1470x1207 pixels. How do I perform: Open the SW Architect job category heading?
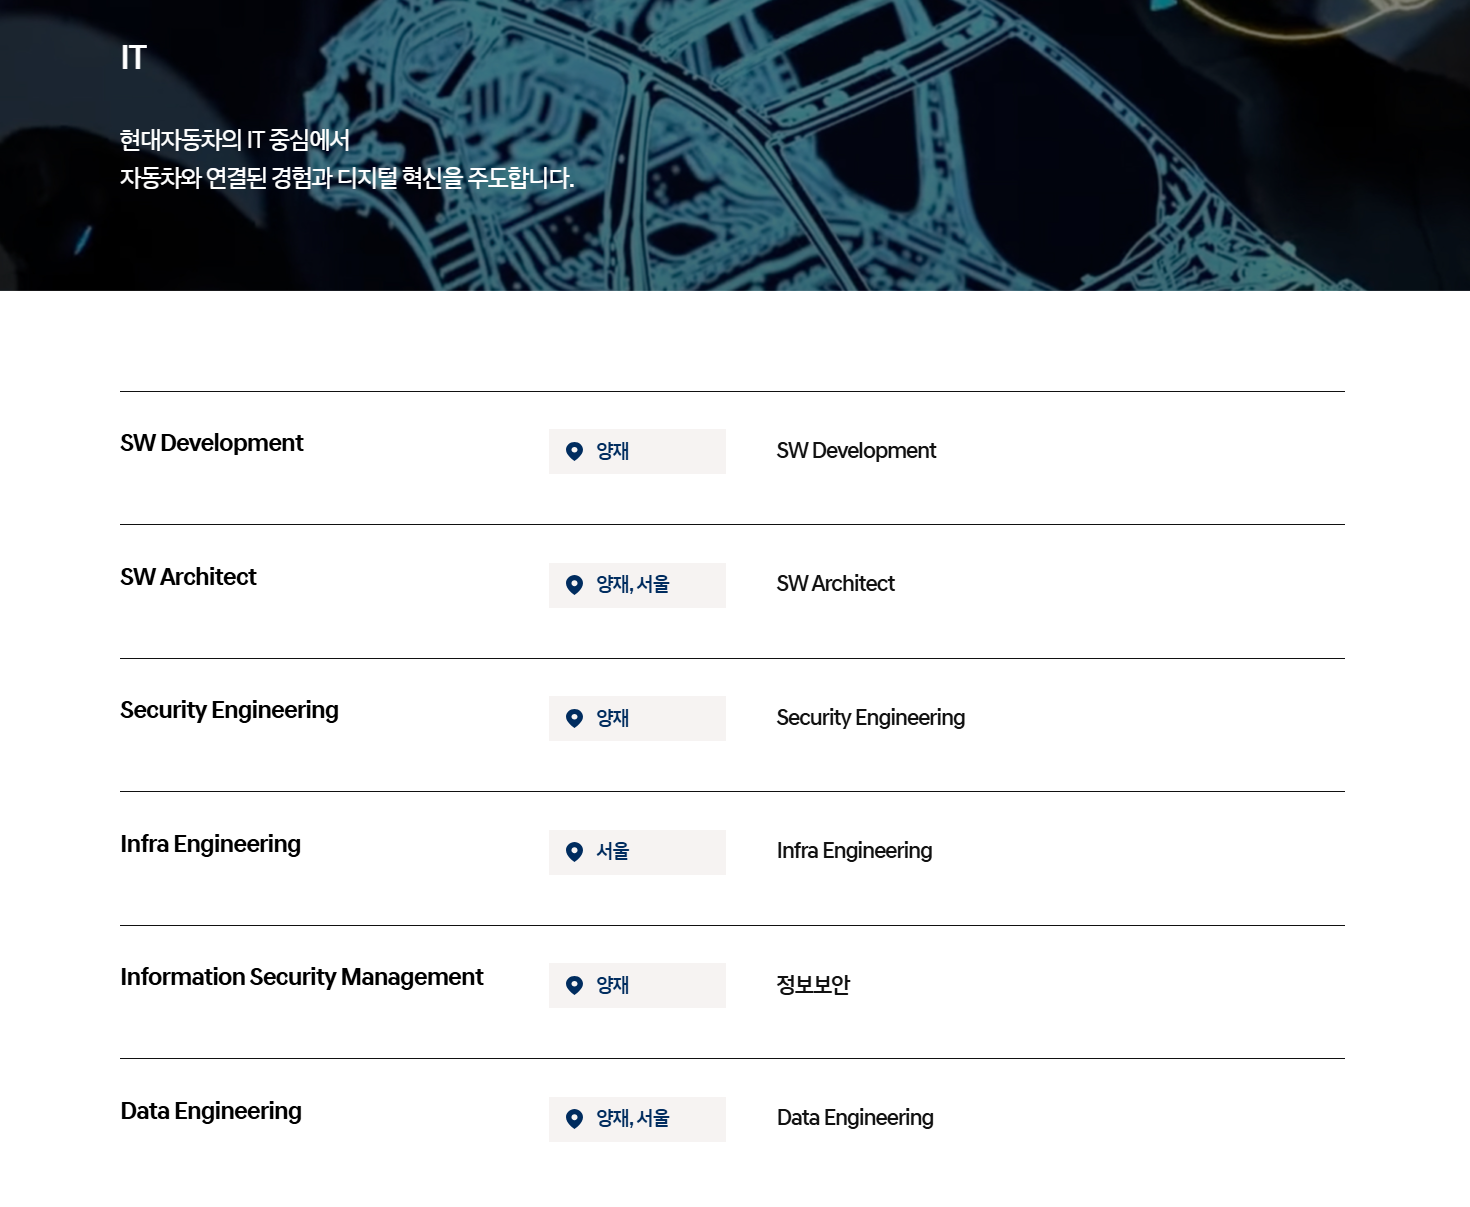[x=188, y=577]
